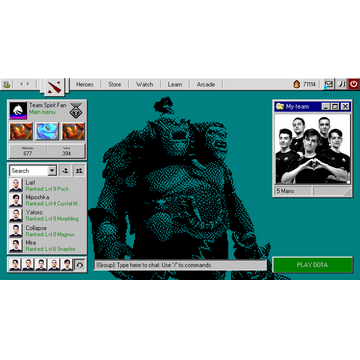Click the My team window title
Screen dimensions: 360x360
297,107
